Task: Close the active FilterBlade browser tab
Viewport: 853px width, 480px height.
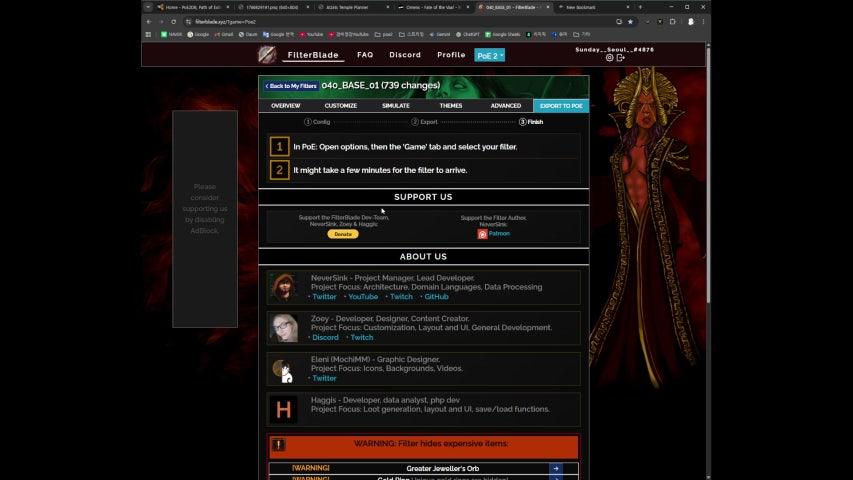Action: (548, 7)
